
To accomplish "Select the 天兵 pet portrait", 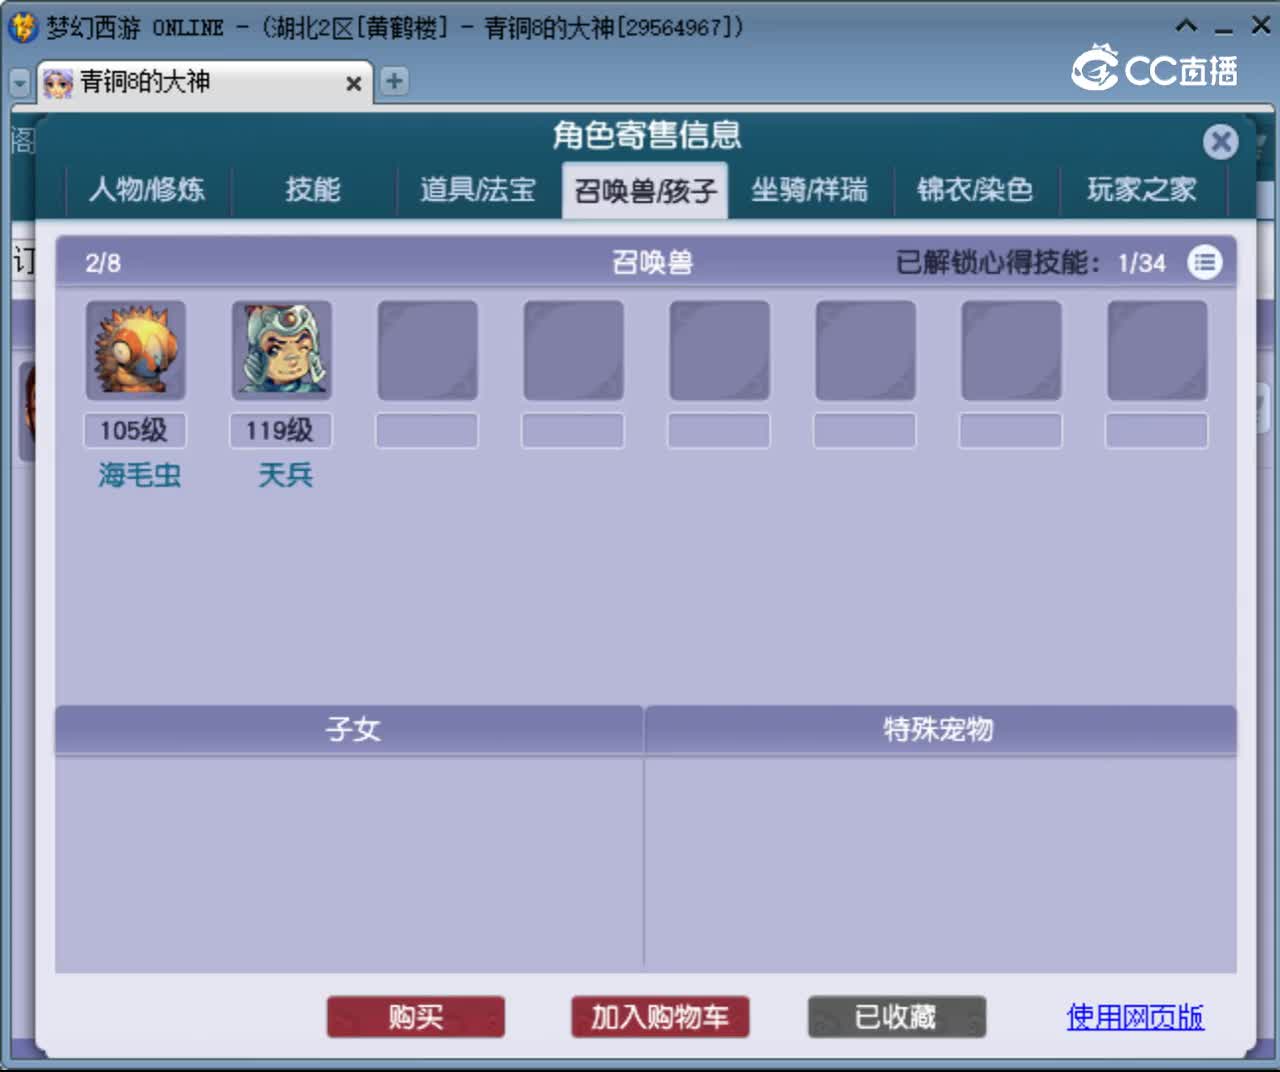I will coord(281,350).
